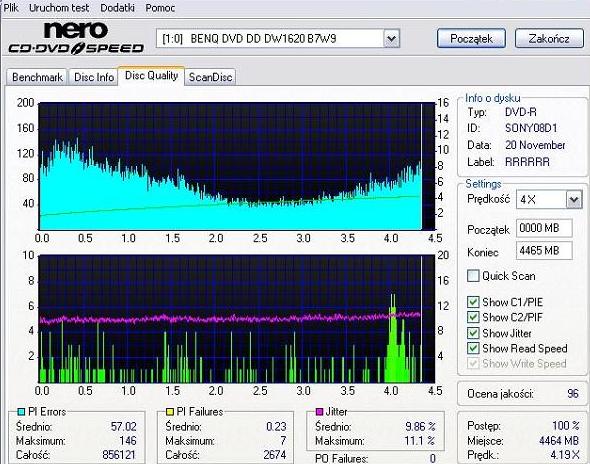This screenshot has width=590, height=464.
Task: Click the Koniec 4465 MB input field
Action: (544, 251)
